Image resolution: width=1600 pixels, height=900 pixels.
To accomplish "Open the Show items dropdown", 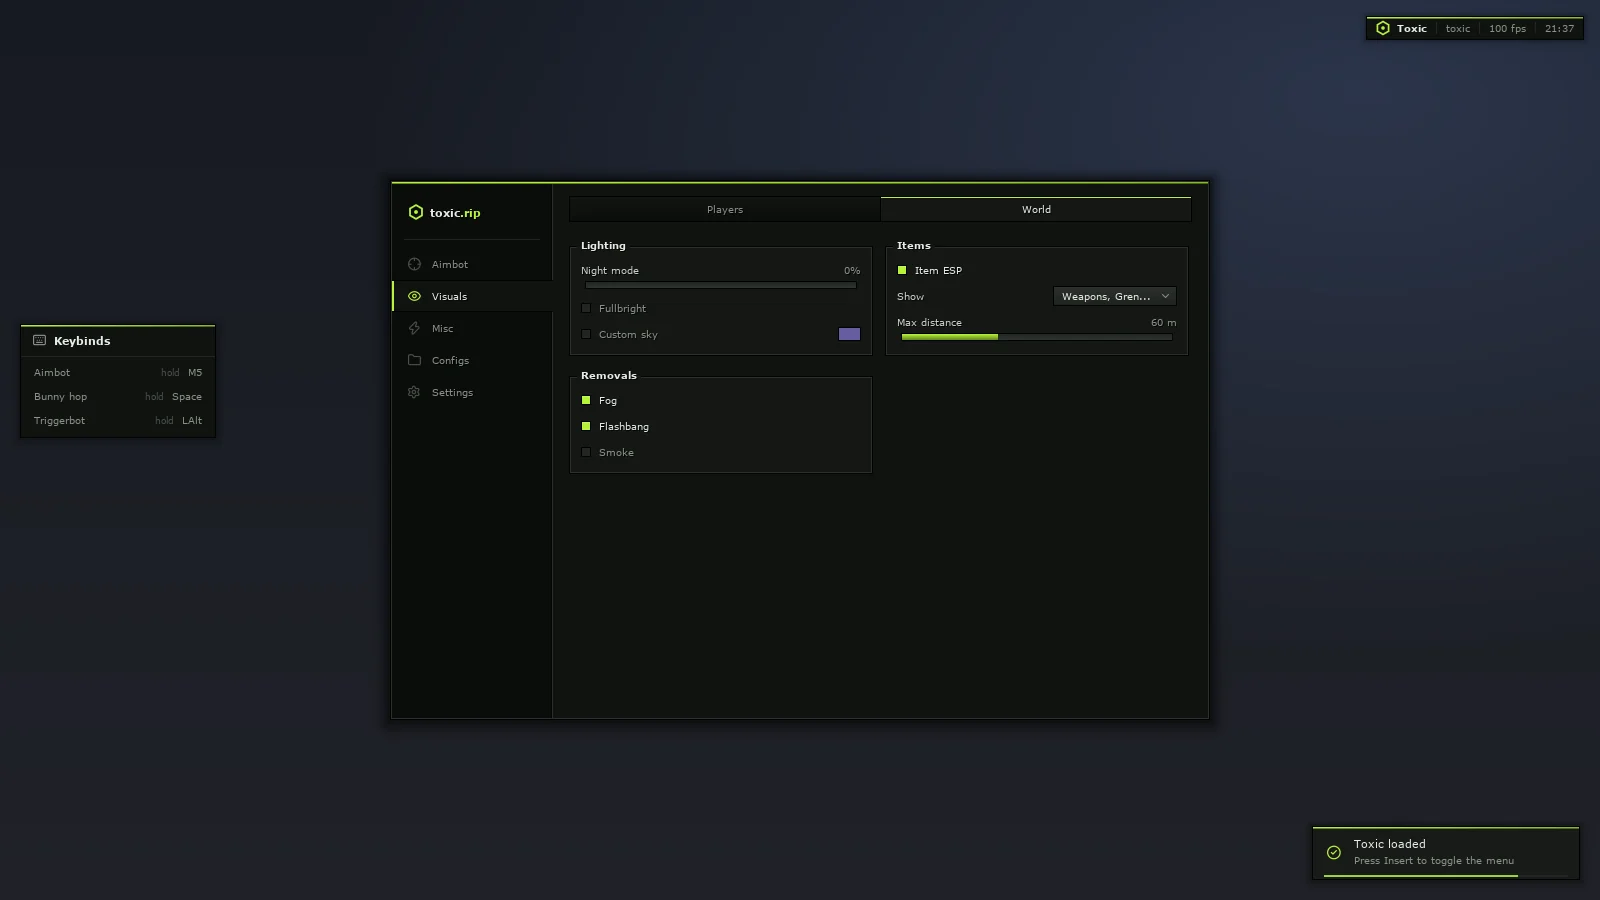I will pyautogui.click(x=1115, y=296).
